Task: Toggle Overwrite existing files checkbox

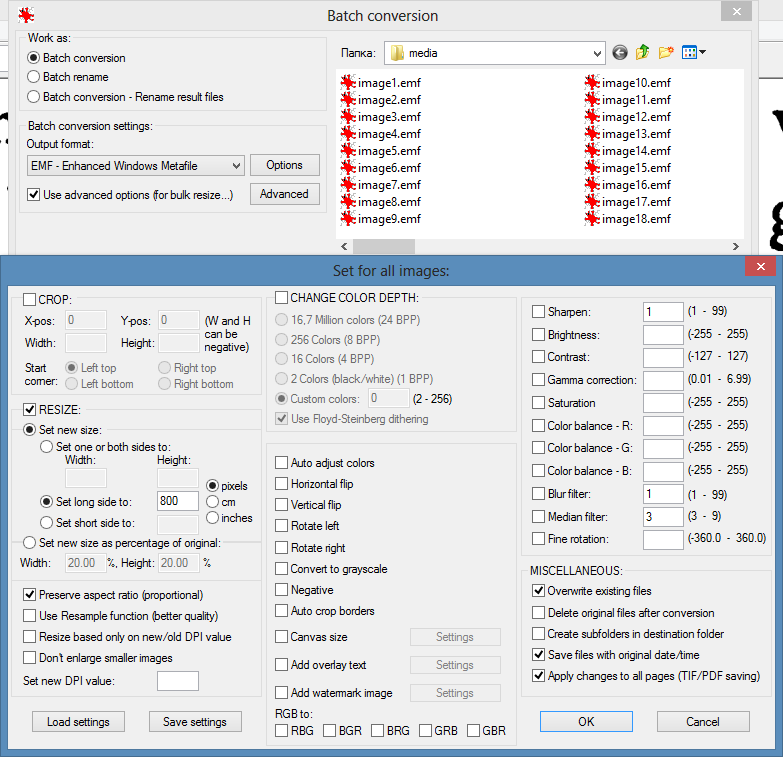Action: pyautogui.click(x=538, y=590)
